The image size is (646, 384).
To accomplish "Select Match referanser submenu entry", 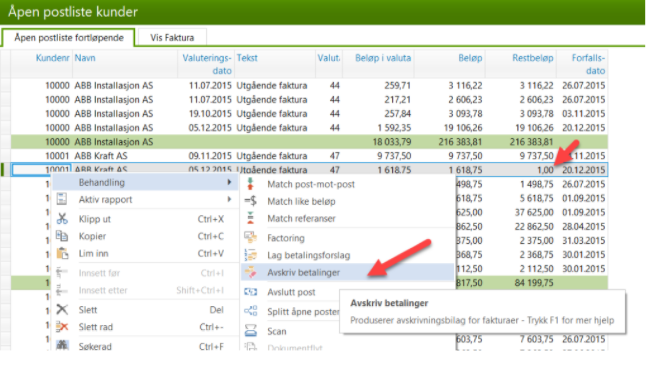I will click(347, 218).
